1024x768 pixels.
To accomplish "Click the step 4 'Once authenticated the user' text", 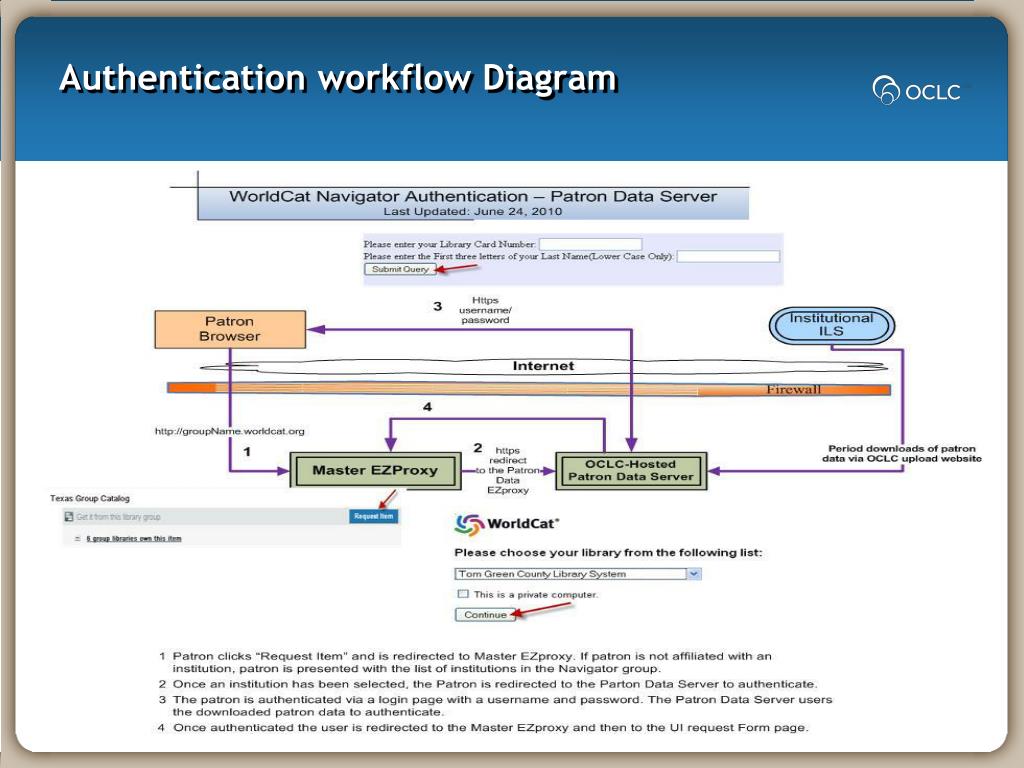I will point(490,728).
